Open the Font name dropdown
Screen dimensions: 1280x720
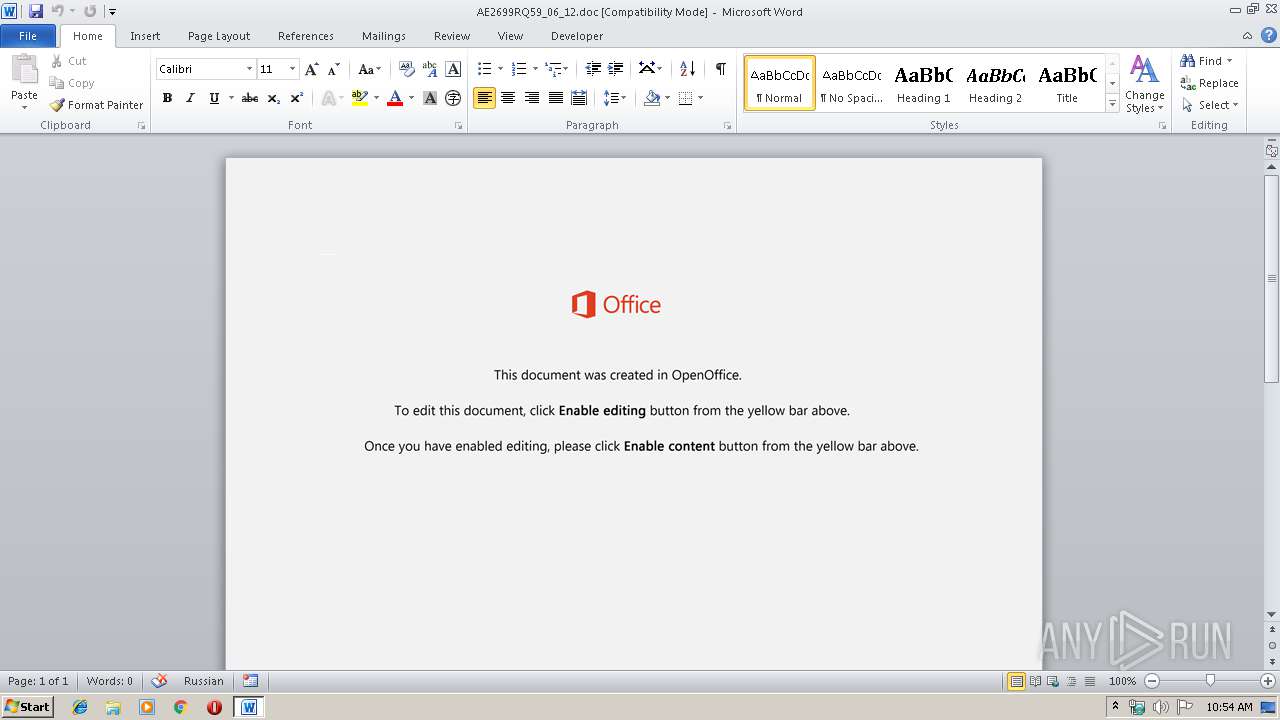coord(249,69)
